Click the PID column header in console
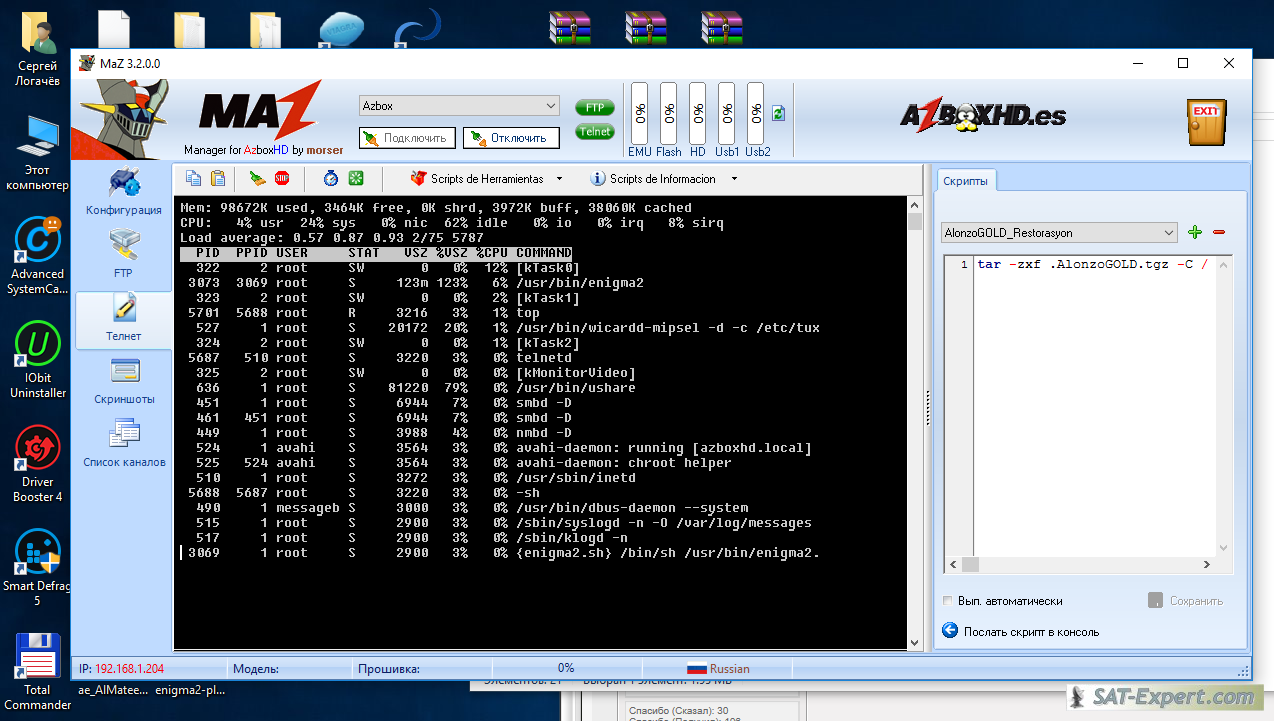 click(208, 253)
